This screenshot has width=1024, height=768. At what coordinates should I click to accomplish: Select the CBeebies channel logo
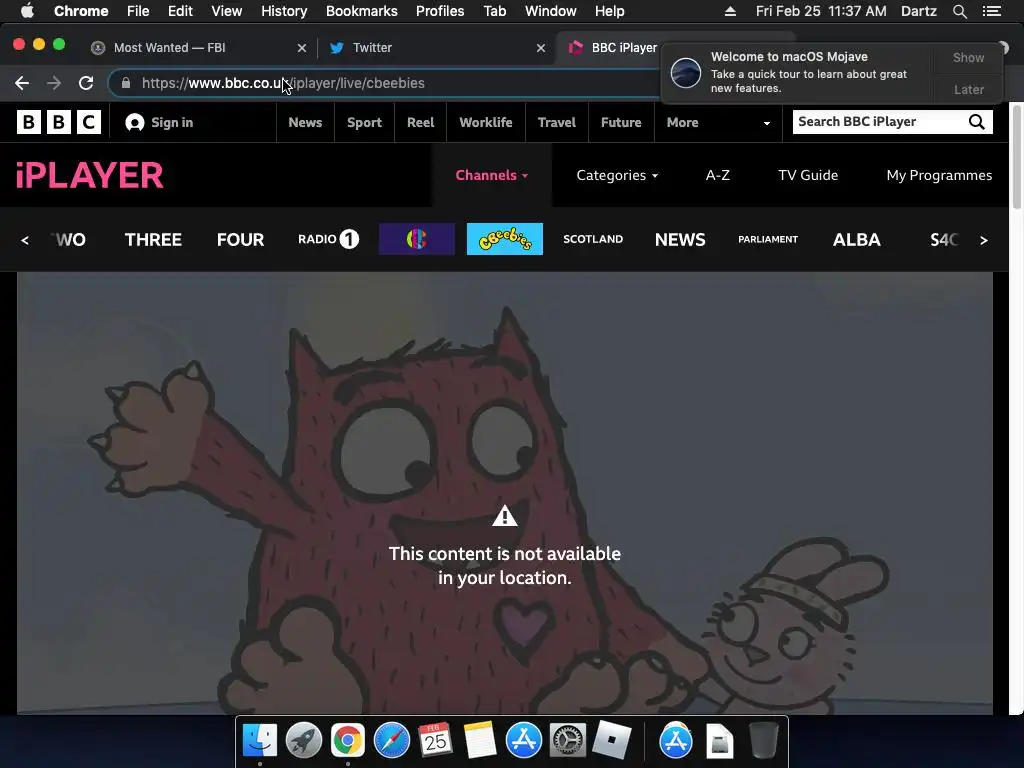(x=505, y=239)
